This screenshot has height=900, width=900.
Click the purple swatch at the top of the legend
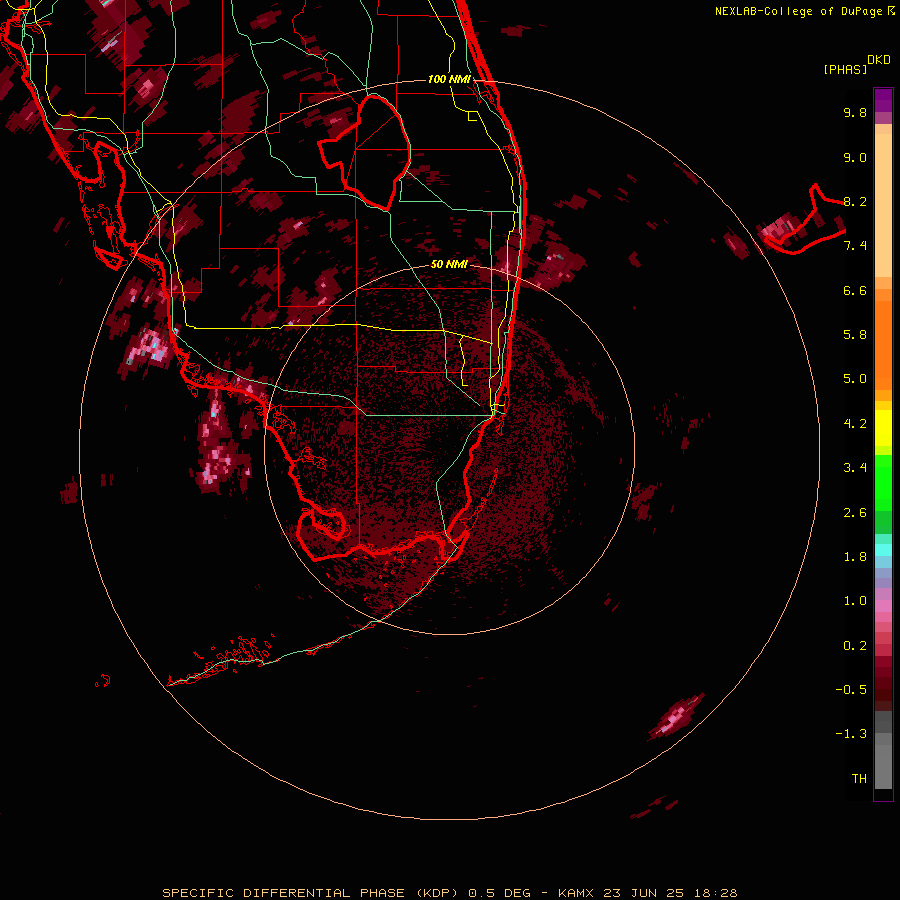pos(883,100)
